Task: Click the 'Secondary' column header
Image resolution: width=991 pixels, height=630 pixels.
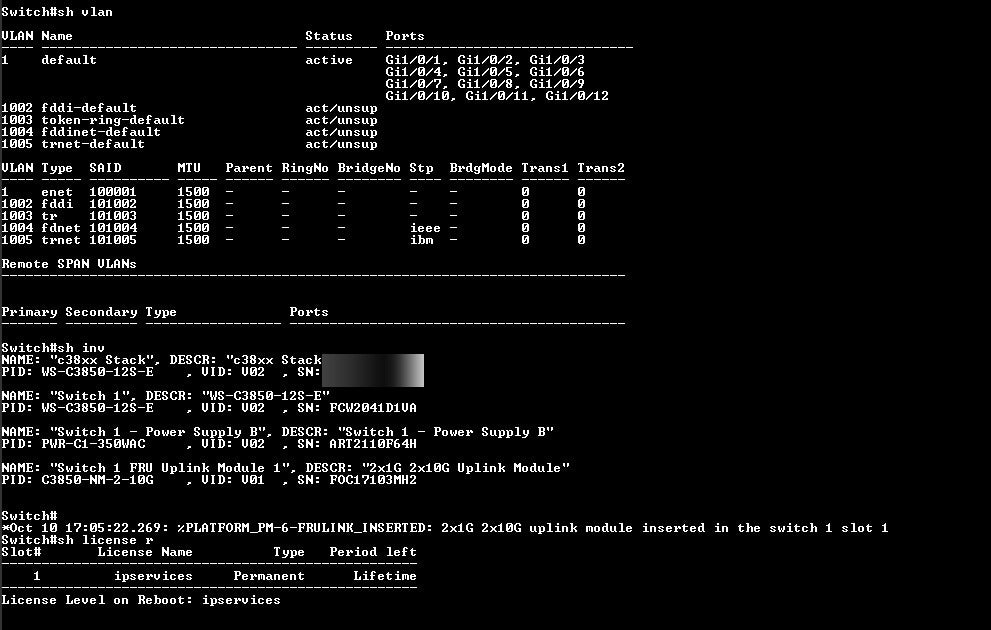Action: click(101, 312)
